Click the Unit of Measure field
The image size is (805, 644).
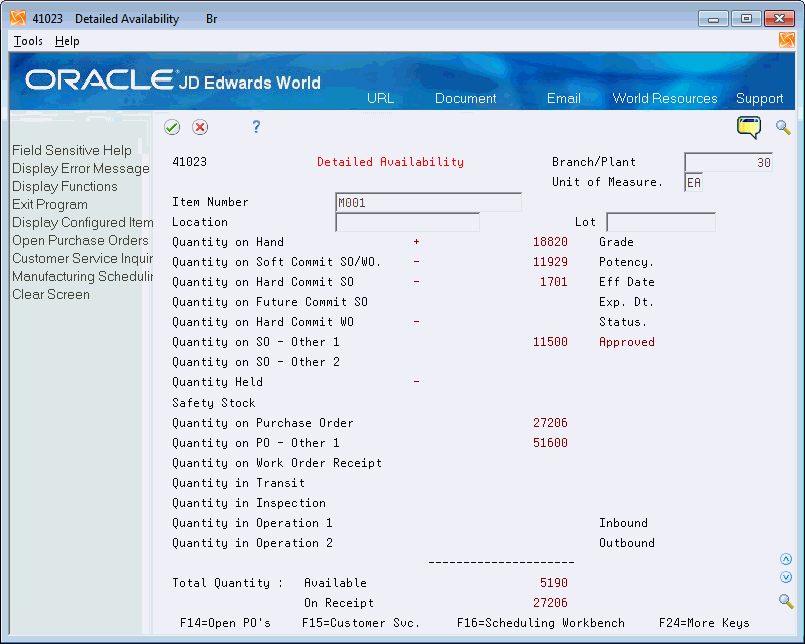[693, 182]
